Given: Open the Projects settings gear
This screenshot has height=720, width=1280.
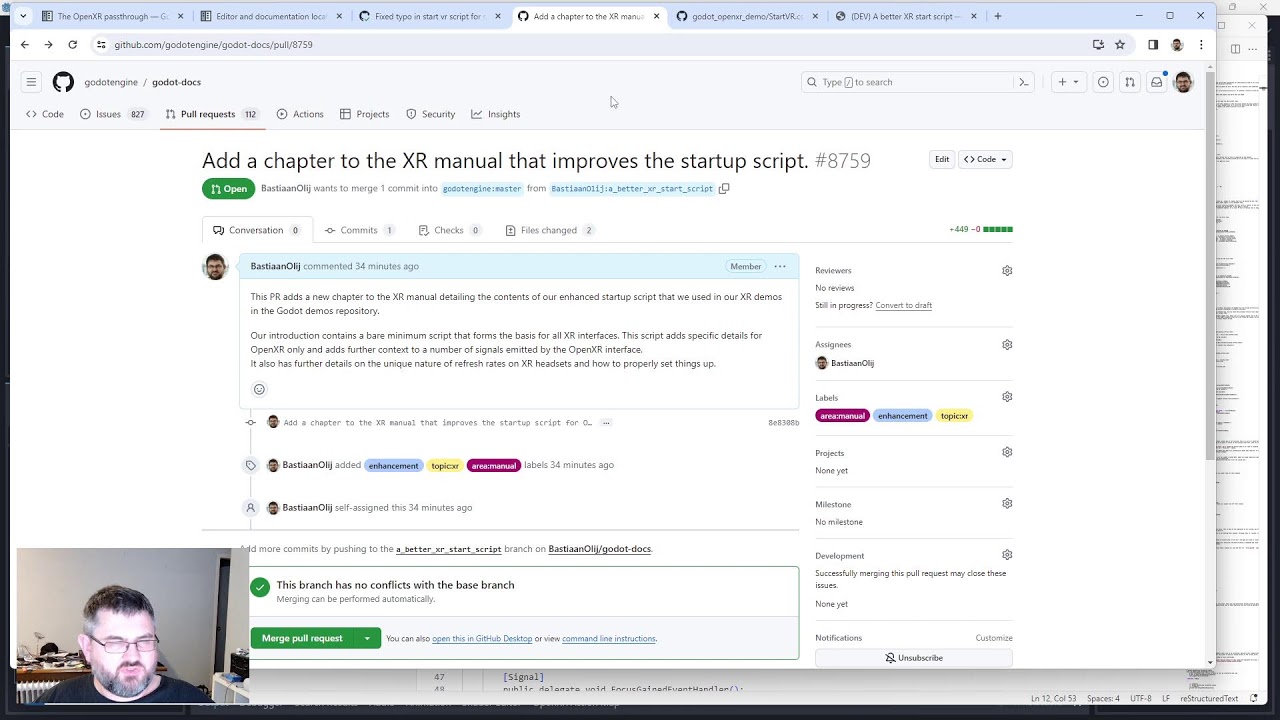Looking at the screenshot, I should pyautogui.click(x=1007, y=452).
